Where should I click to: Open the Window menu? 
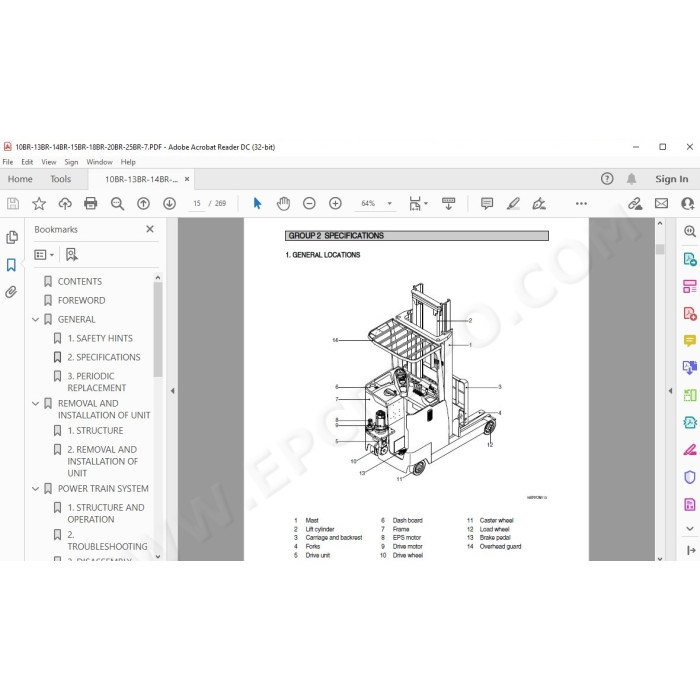coord(99,162)
